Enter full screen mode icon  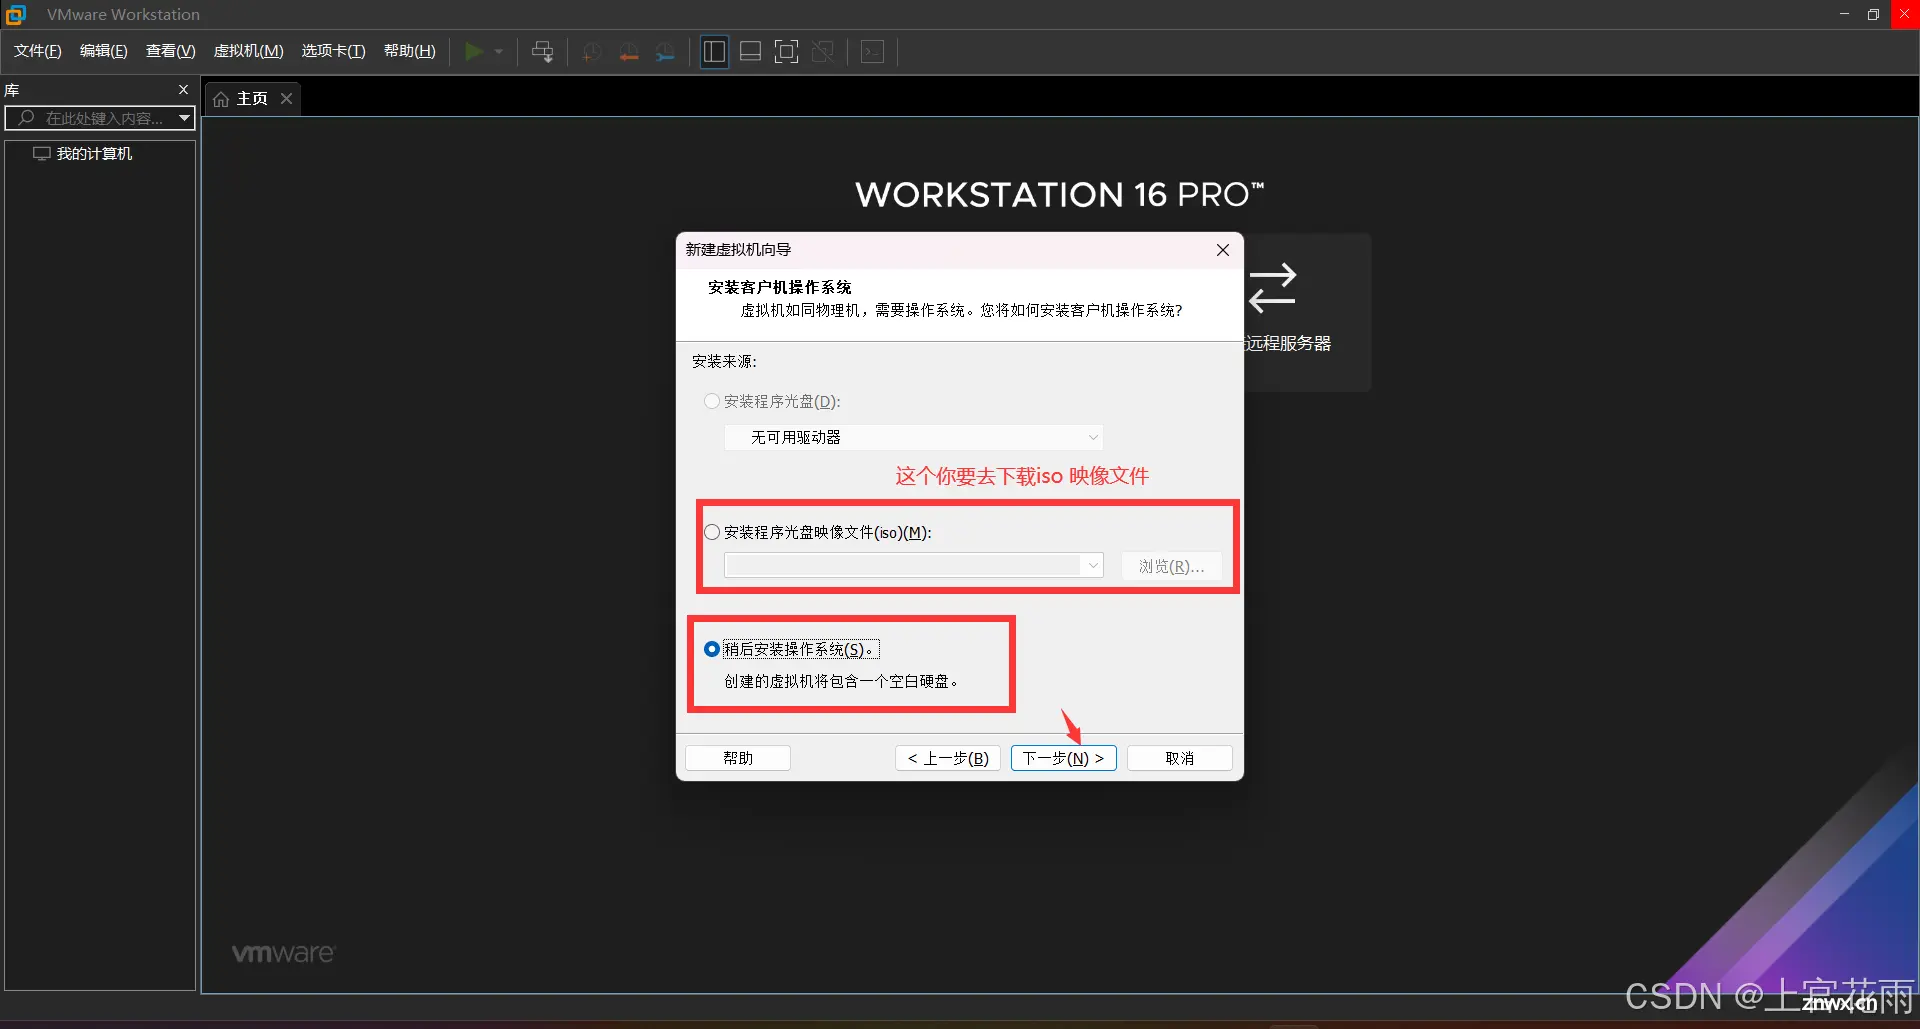[x=787, y=51]
